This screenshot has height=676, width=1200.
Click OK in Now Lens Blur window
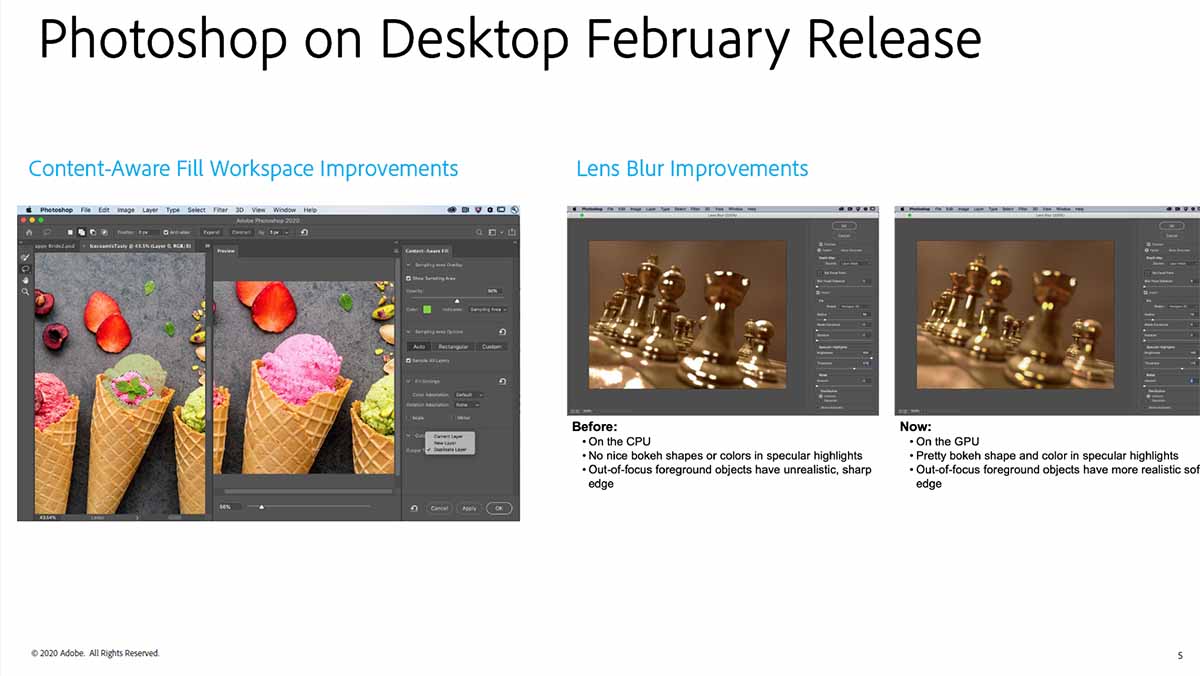[x=1171, y=225]
